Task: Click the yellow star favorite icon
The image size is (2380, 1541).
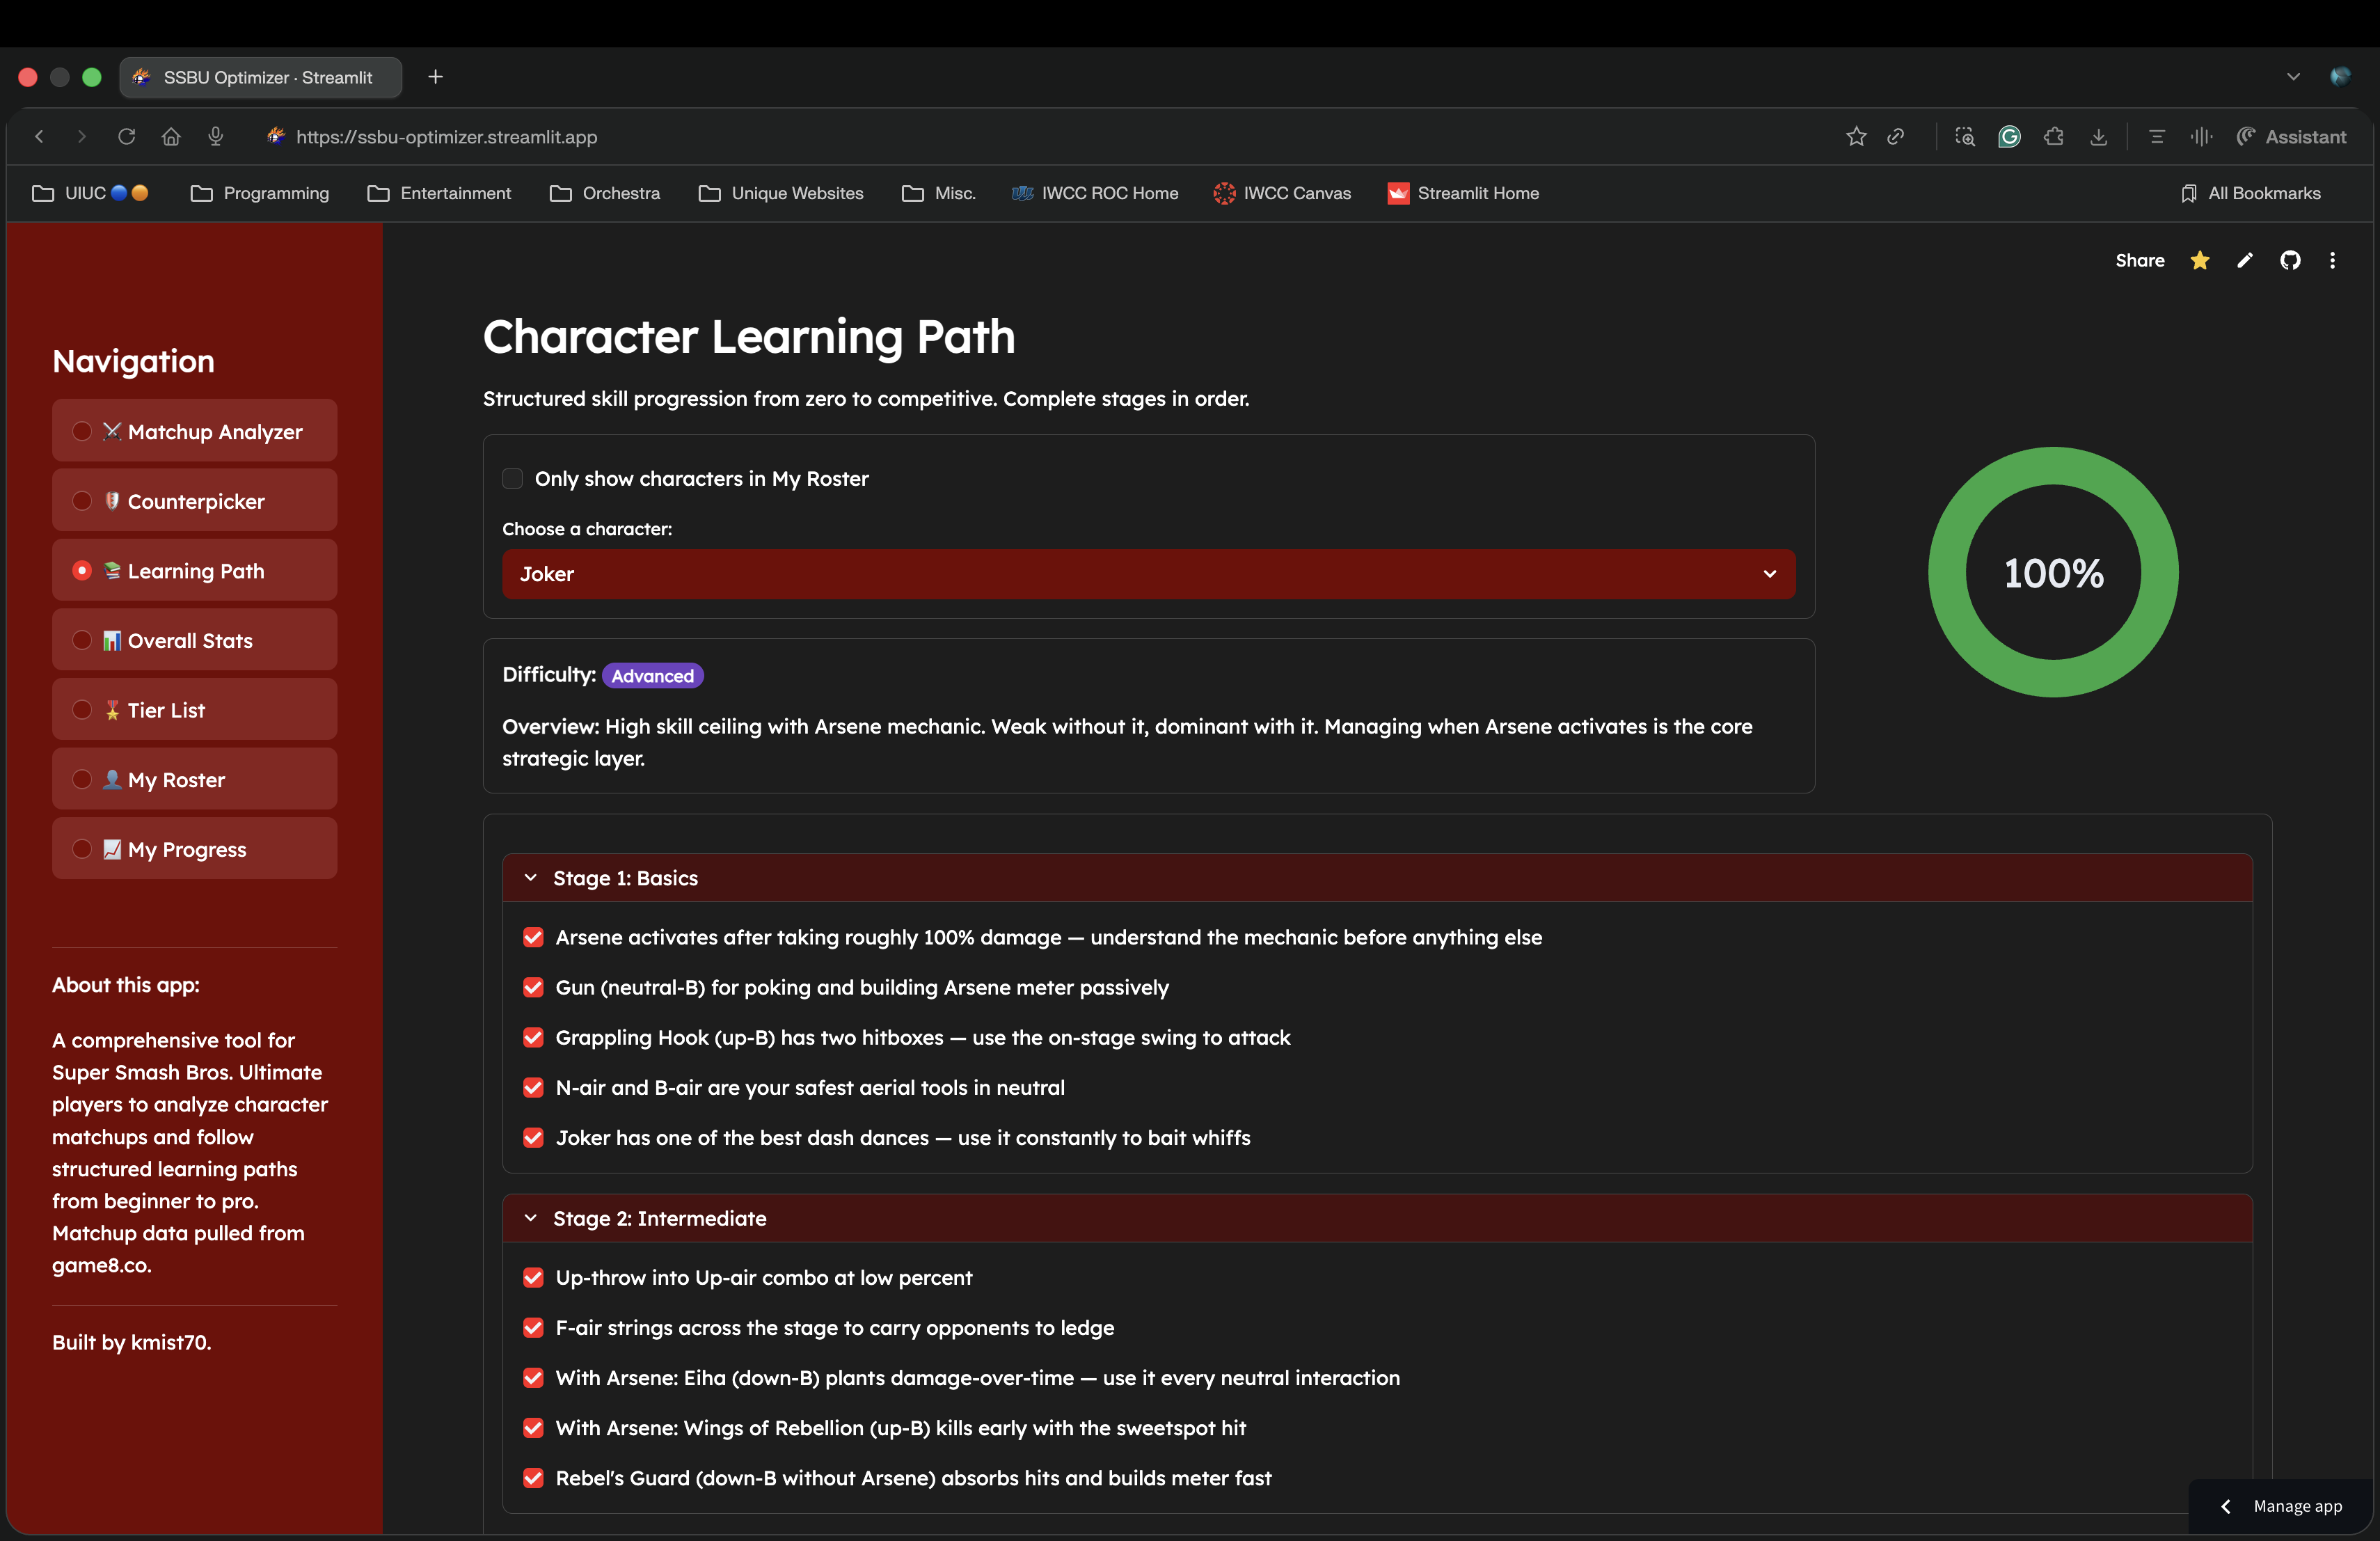Action: pyautogui.click(x=2200, y=260)
